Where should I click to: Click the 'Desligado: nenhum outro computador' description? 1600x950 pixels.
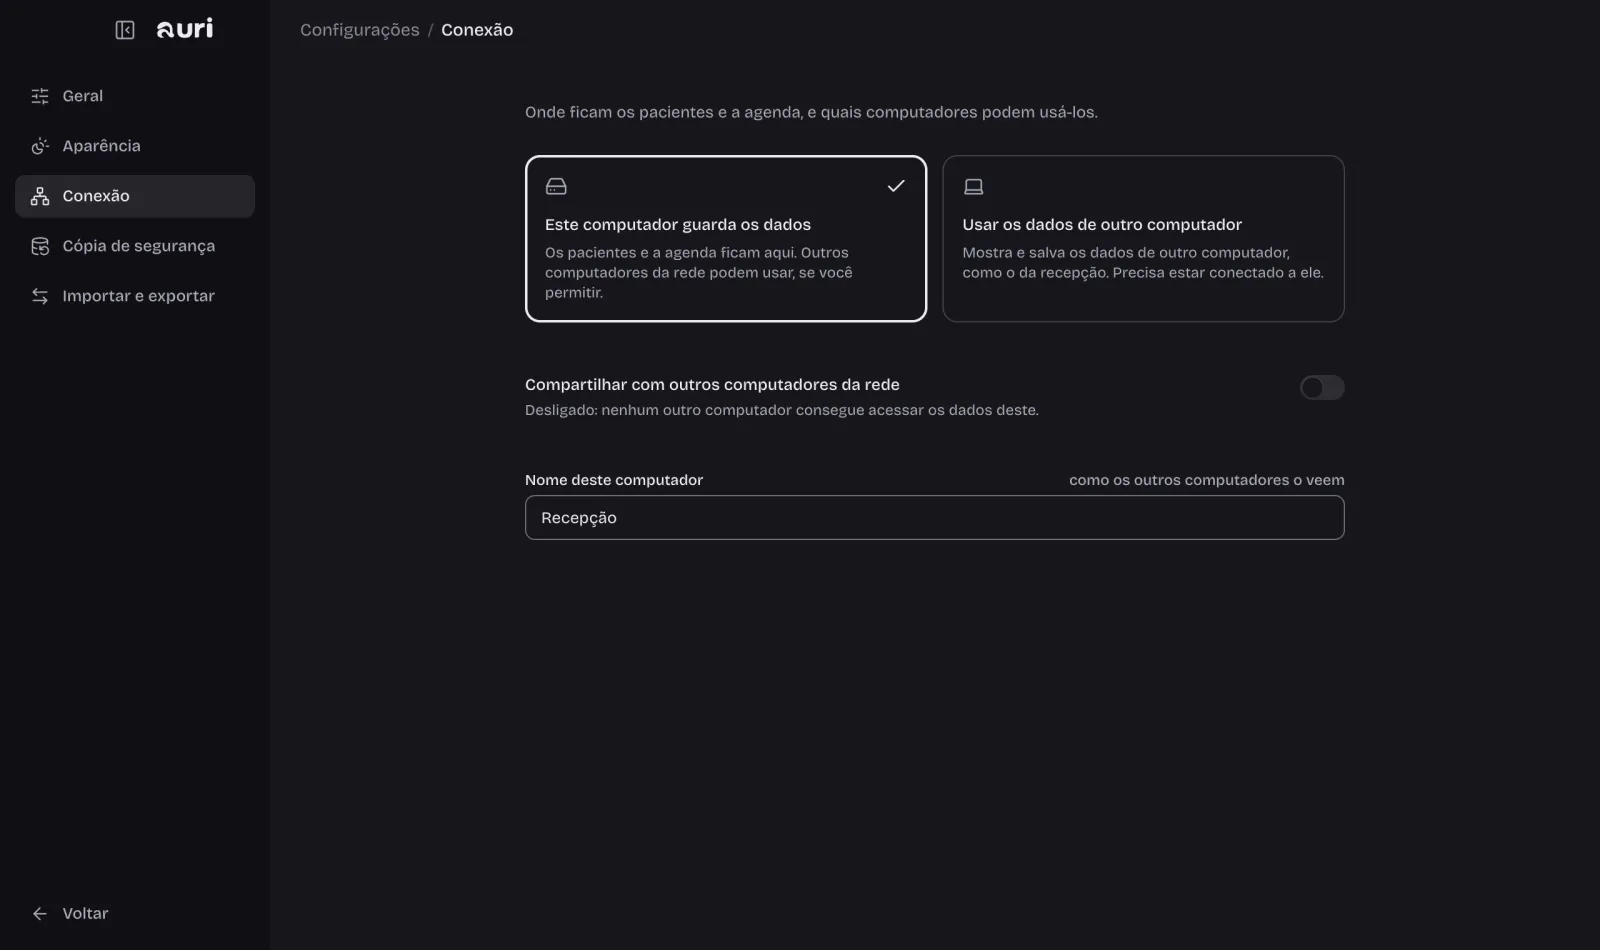click(782, 410)
